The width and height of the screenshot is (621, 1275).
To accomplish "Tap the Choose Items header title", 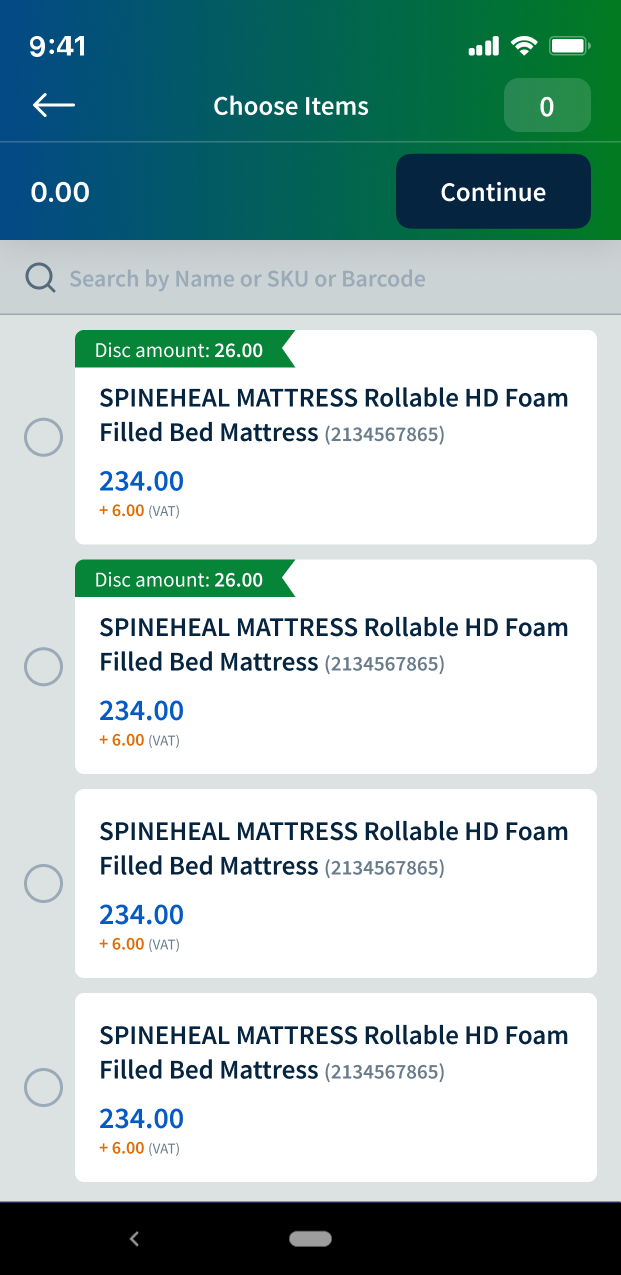I will (x=291, y=106).
